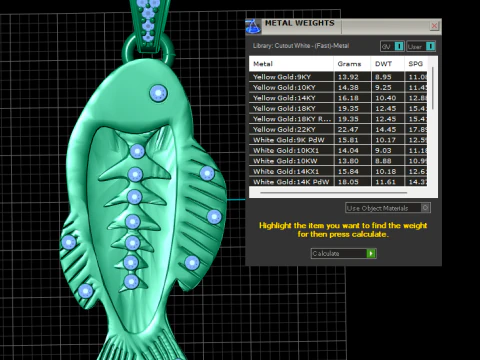Select the Yellow Gold:18KY row
The height and width of the screenshot is (360, 480).
click(x=338, y=109)
